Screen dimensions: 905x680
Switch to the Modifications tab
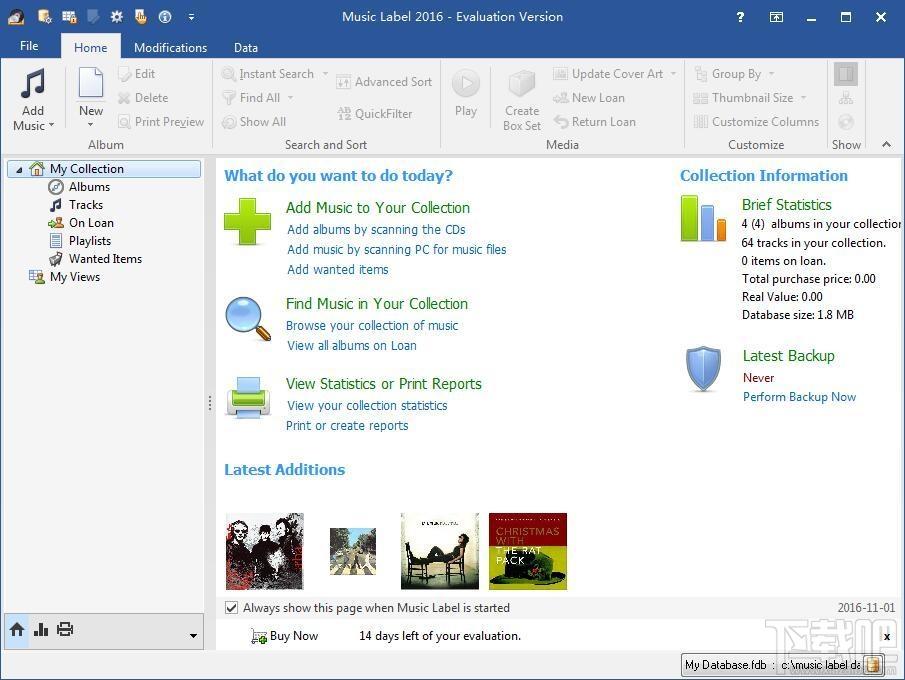[x=170, y=47]
